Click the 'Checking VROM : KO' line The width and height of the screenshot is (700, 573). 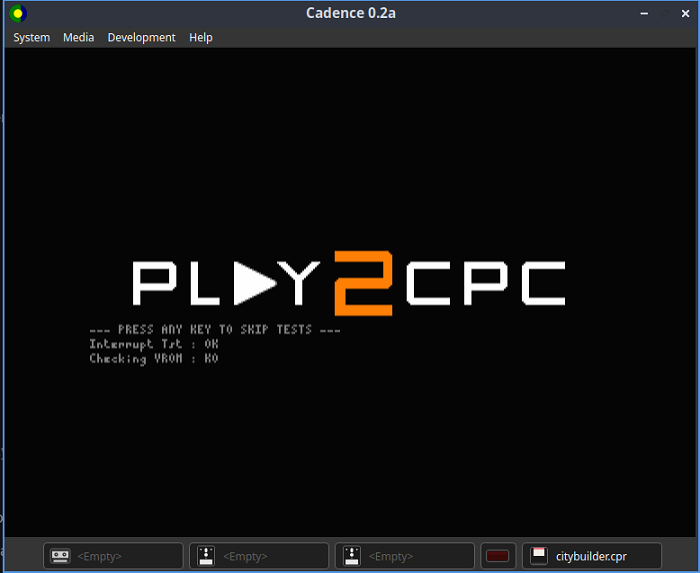(x=154, y=359)
